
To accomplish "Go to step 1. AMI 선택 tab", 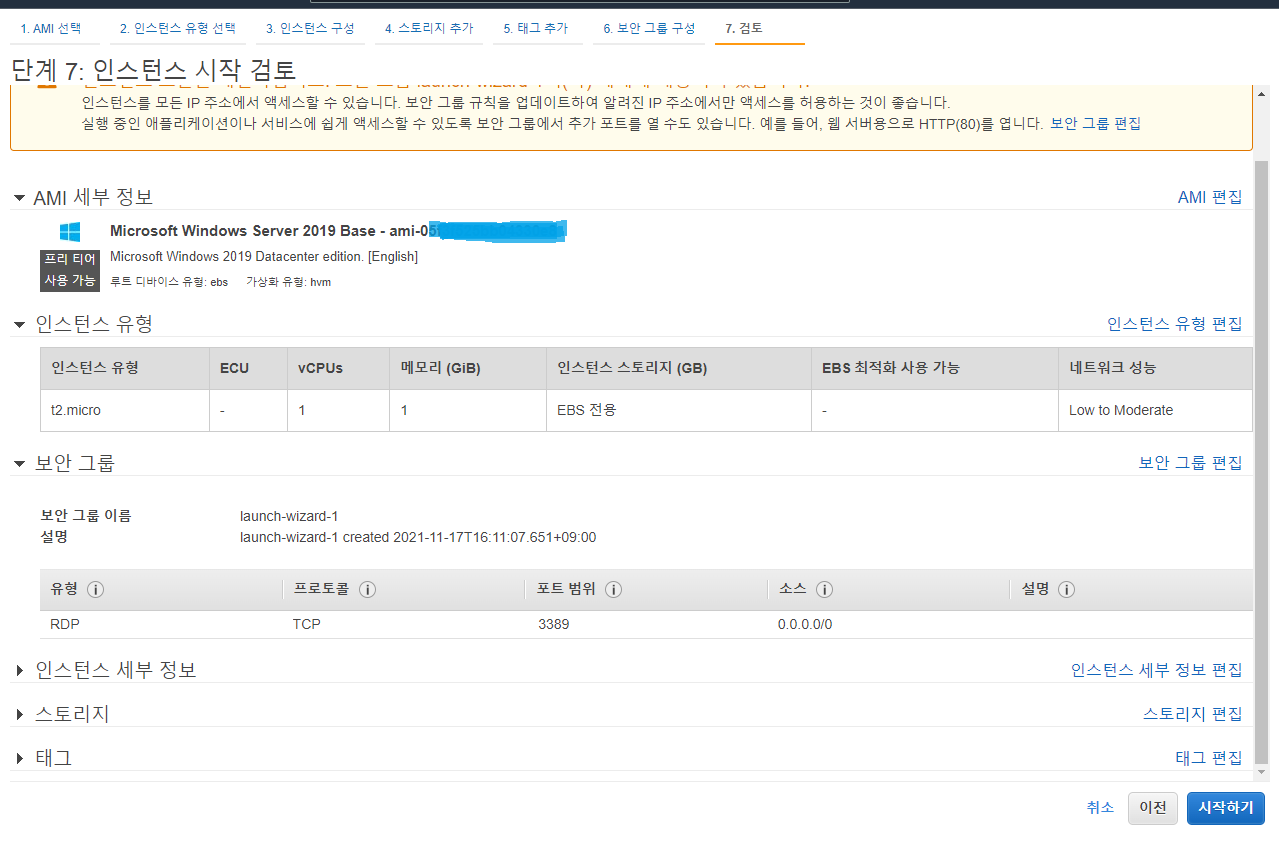I will [51, 29].
